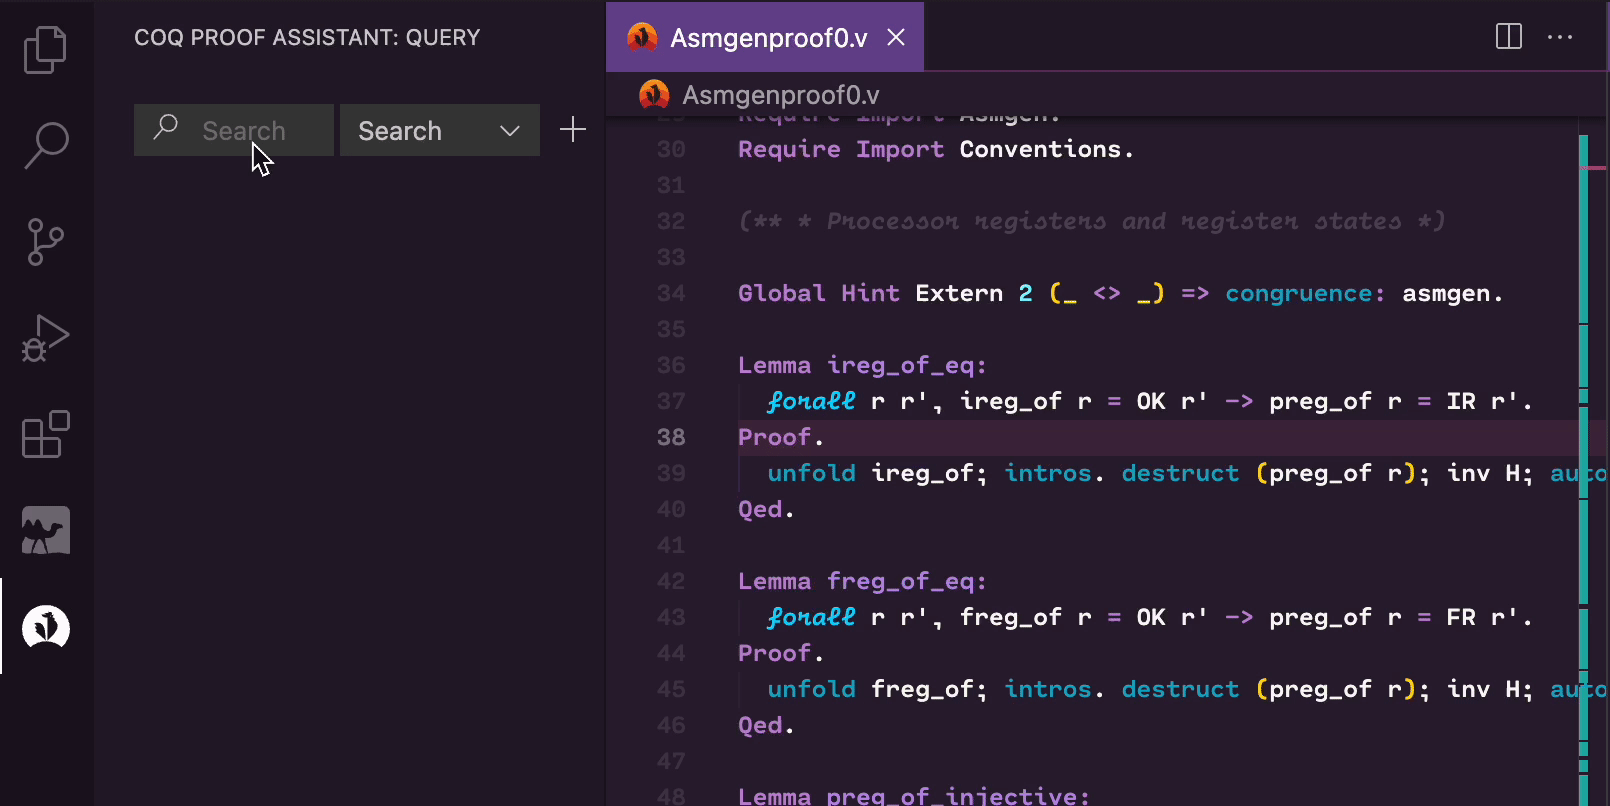Open the Extensions view
The width and height of the screenshot is (1610, 806).
click(45, 434)
